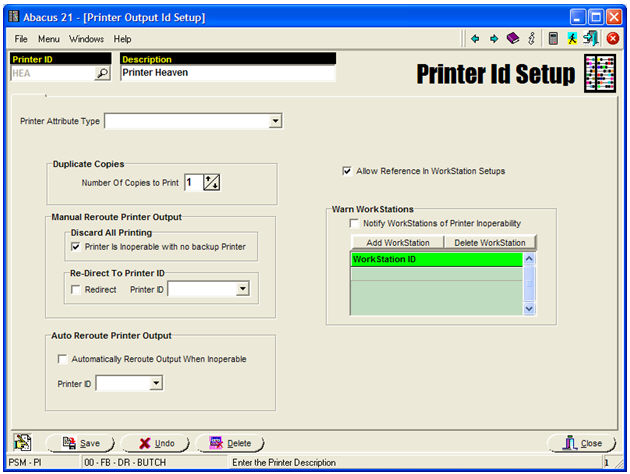Image resolution: width=630 pixels, height=474 pixels.
Task: Click the Number Of Copies spinner control
Action: point(211,182)
